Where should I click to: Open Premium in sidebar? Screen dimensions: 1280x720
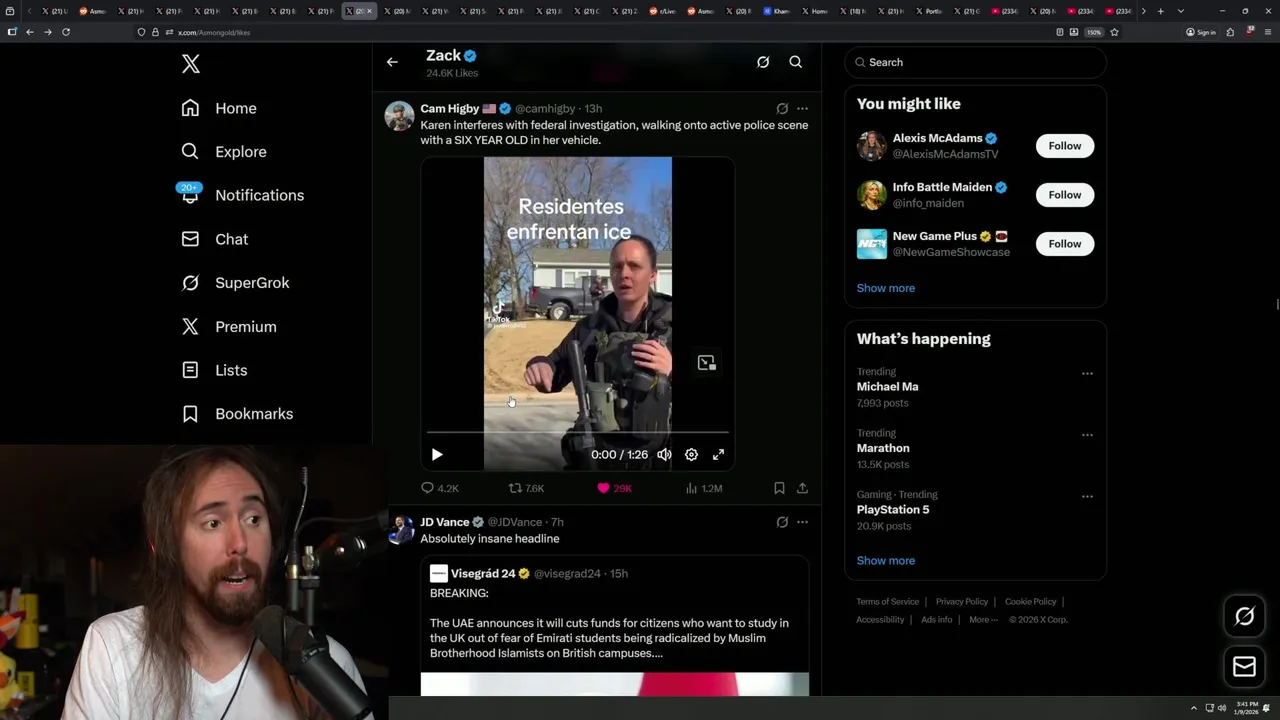click(x=228, y=327)
